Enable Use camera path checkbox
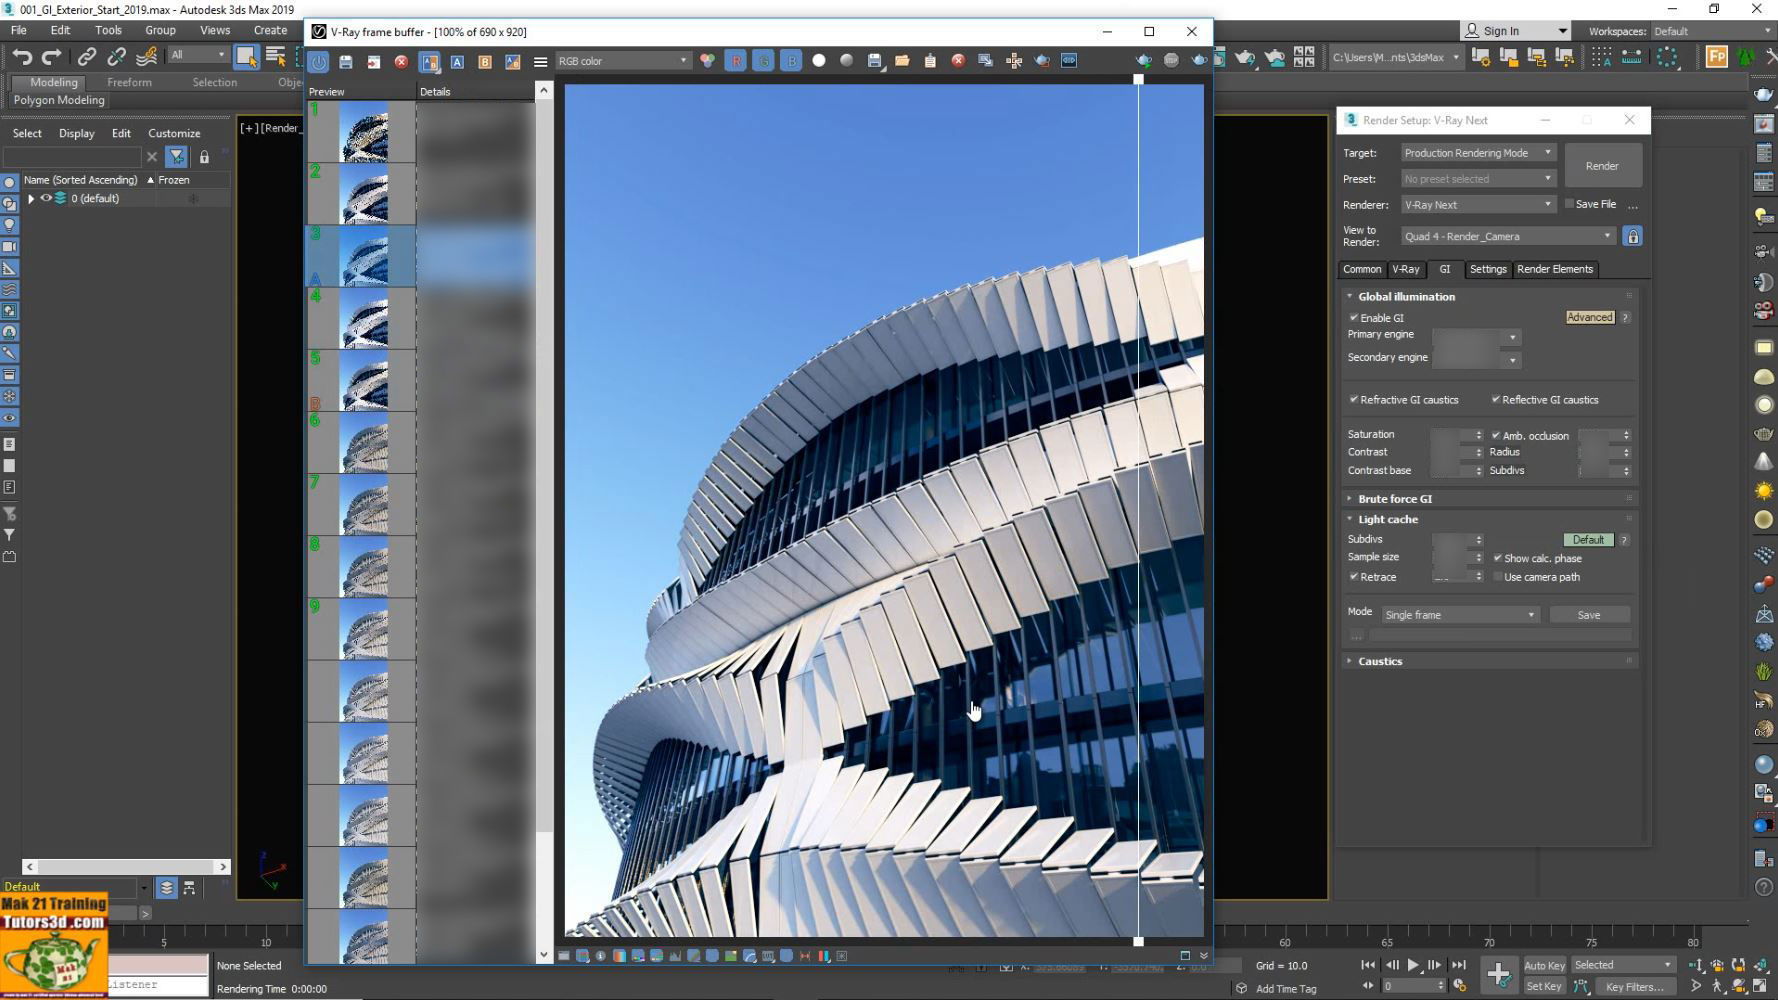 click(x=1498, y=577)
